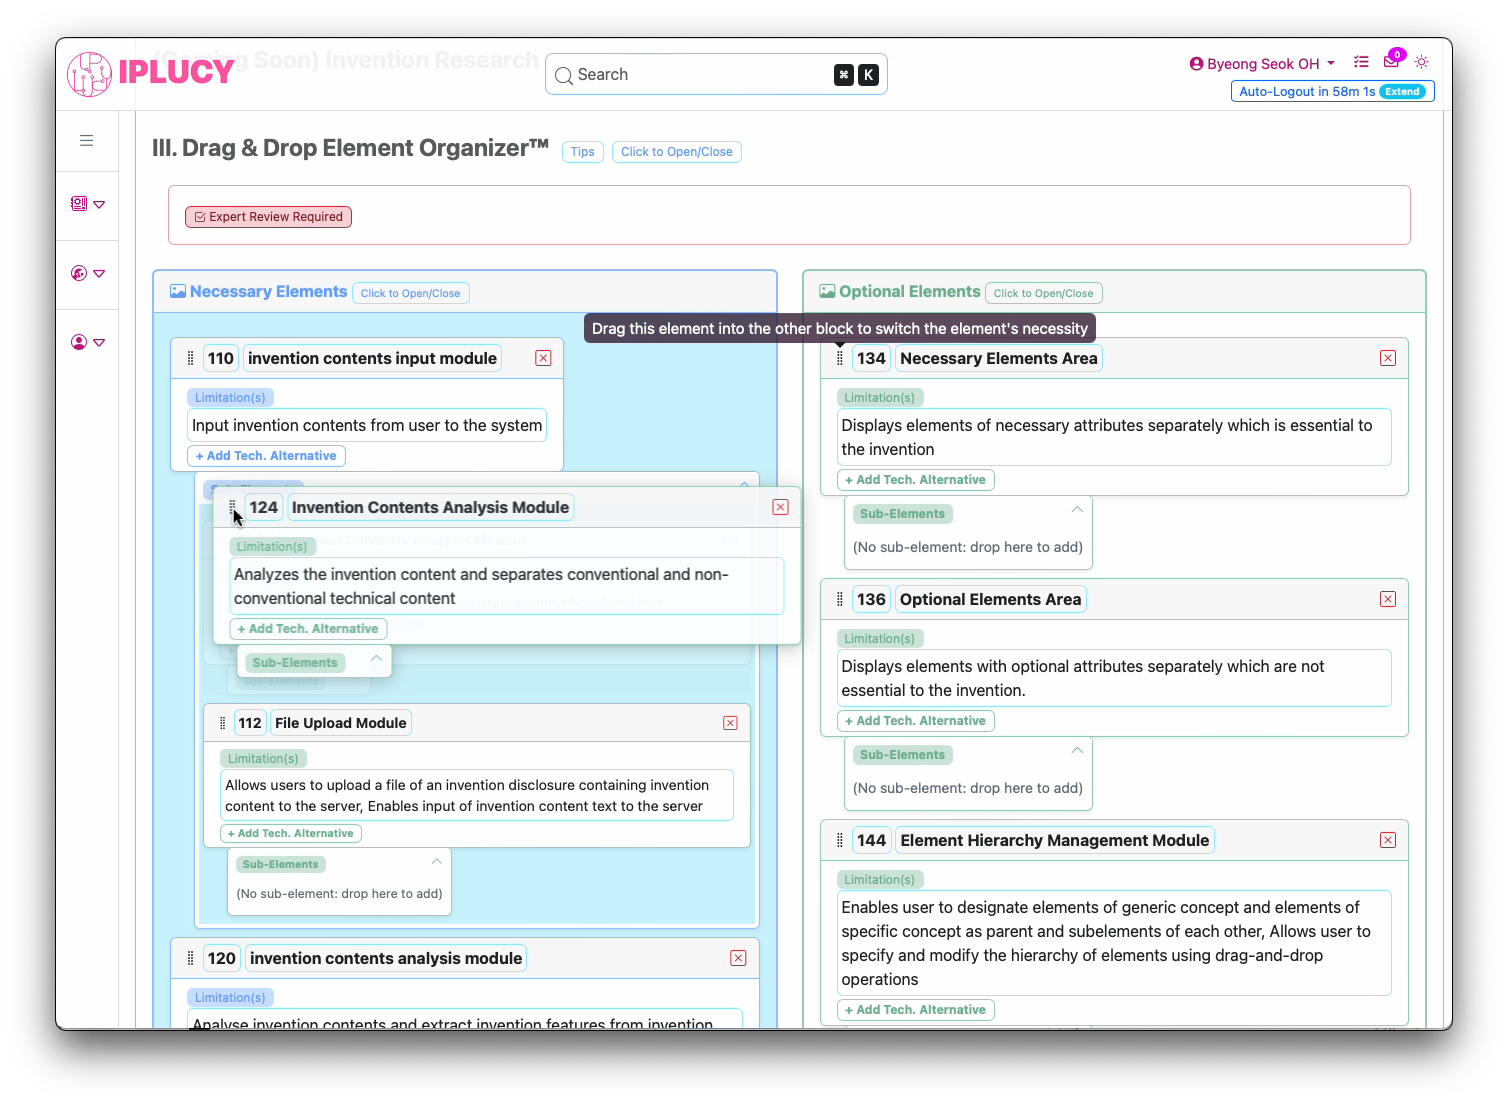This screenshot has height=1104, width=1508.
Task: Edit element 144 limitation text
Action: coord(1114,943)
